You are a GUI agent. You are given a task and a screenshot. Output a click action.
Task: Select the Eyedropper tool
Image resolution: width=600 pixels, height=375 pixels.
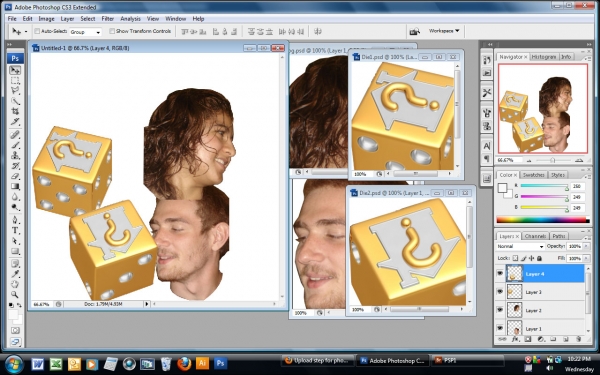pos(15,274)
